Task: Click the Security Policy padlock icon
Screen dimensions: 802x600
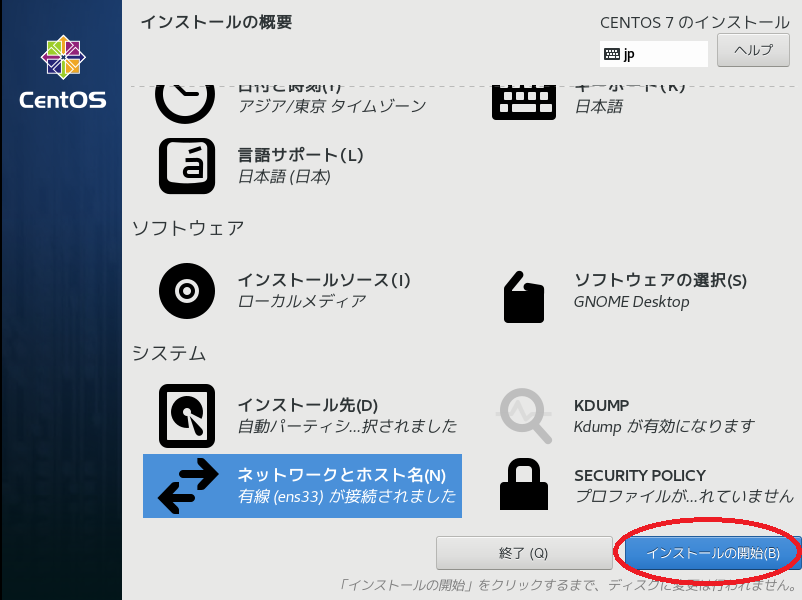Action: [524, 484]
